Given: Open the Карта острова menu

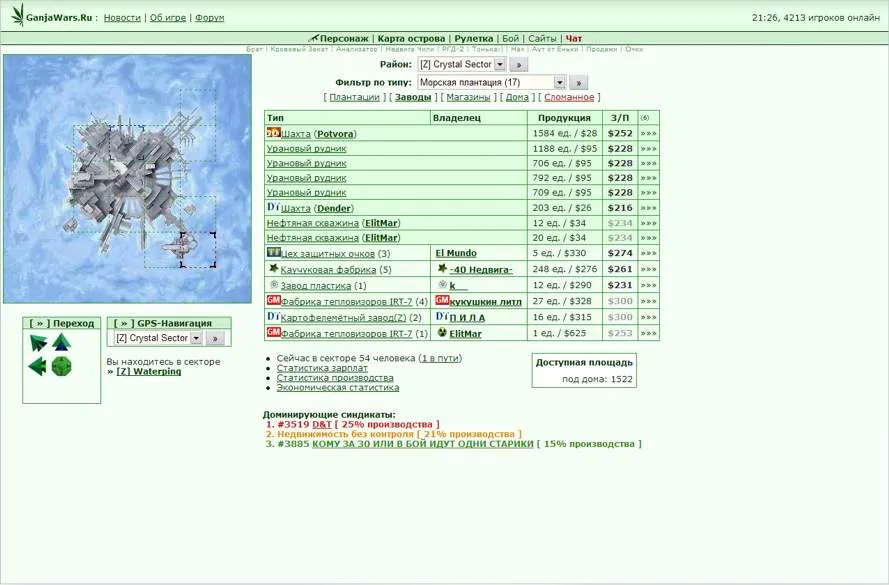Looking at the screenshot, I should tap(411, 39).
